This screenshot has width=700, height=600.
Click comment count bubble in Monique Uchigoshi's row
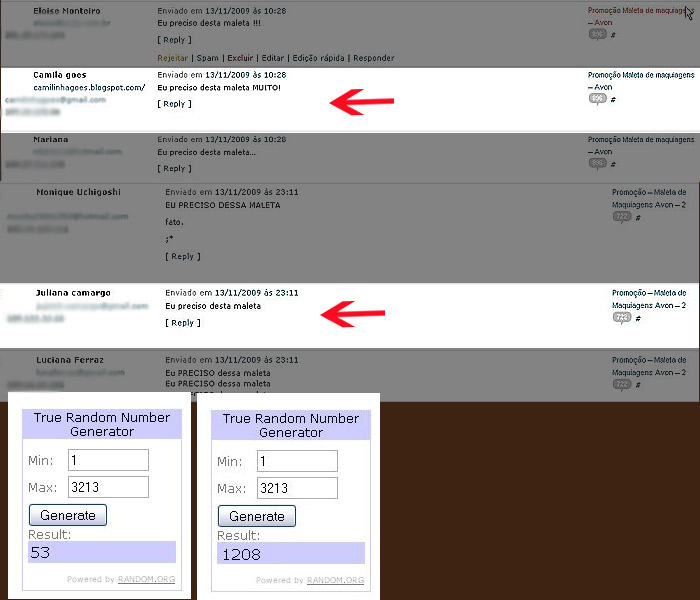(x=622, y=217)
